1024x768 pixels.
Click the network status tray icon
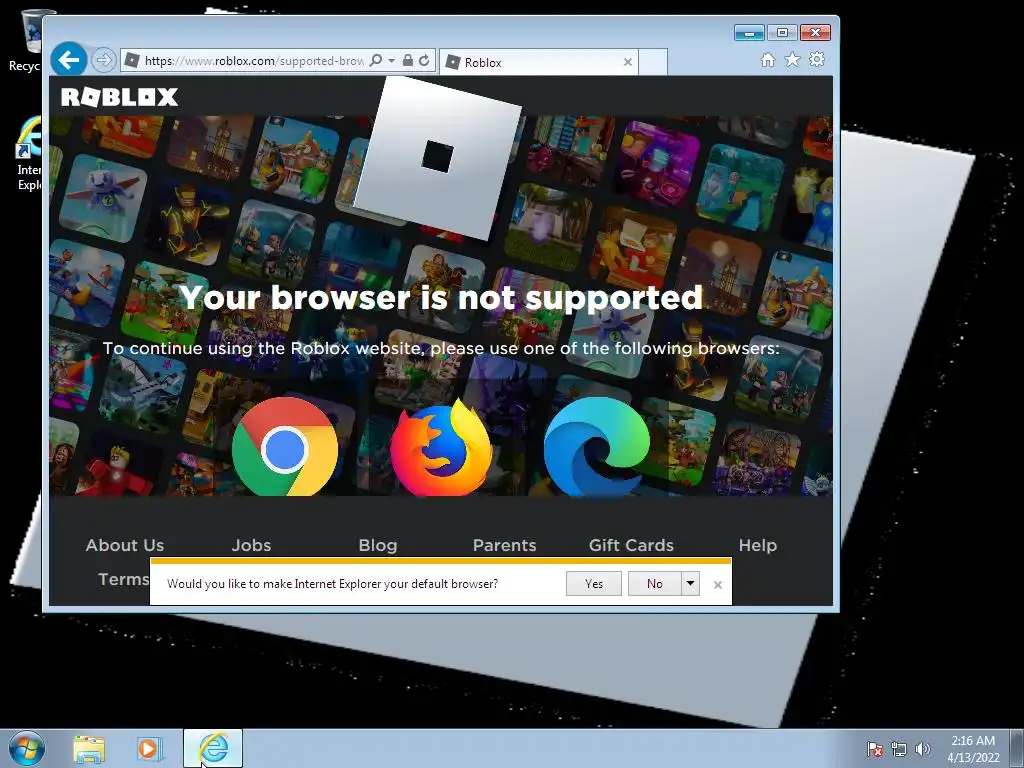pos(899,749)
